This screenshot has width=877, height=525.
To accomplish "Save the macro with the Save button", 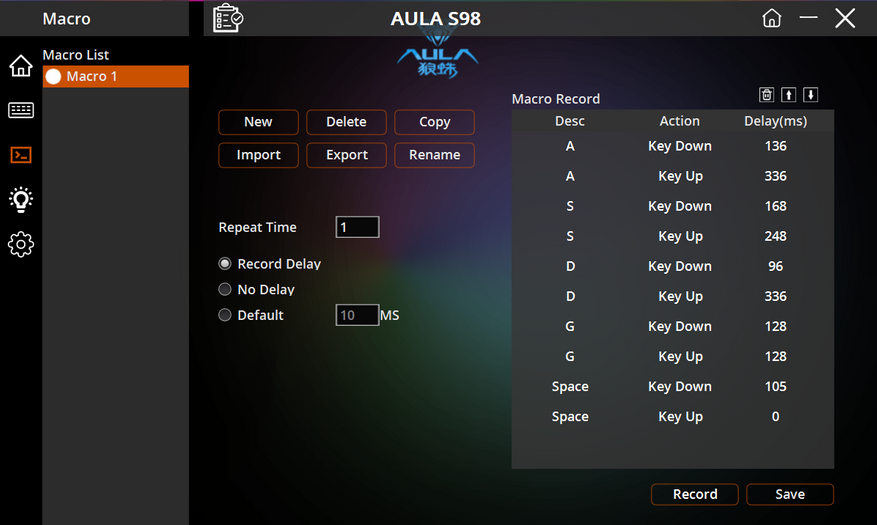I will 790,494.
